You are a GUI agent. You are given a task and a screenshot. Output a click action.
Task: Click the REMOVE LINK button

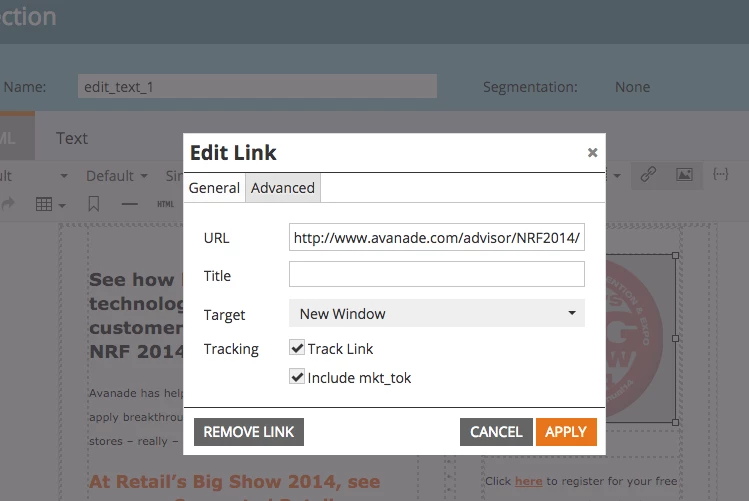(249, 432)
